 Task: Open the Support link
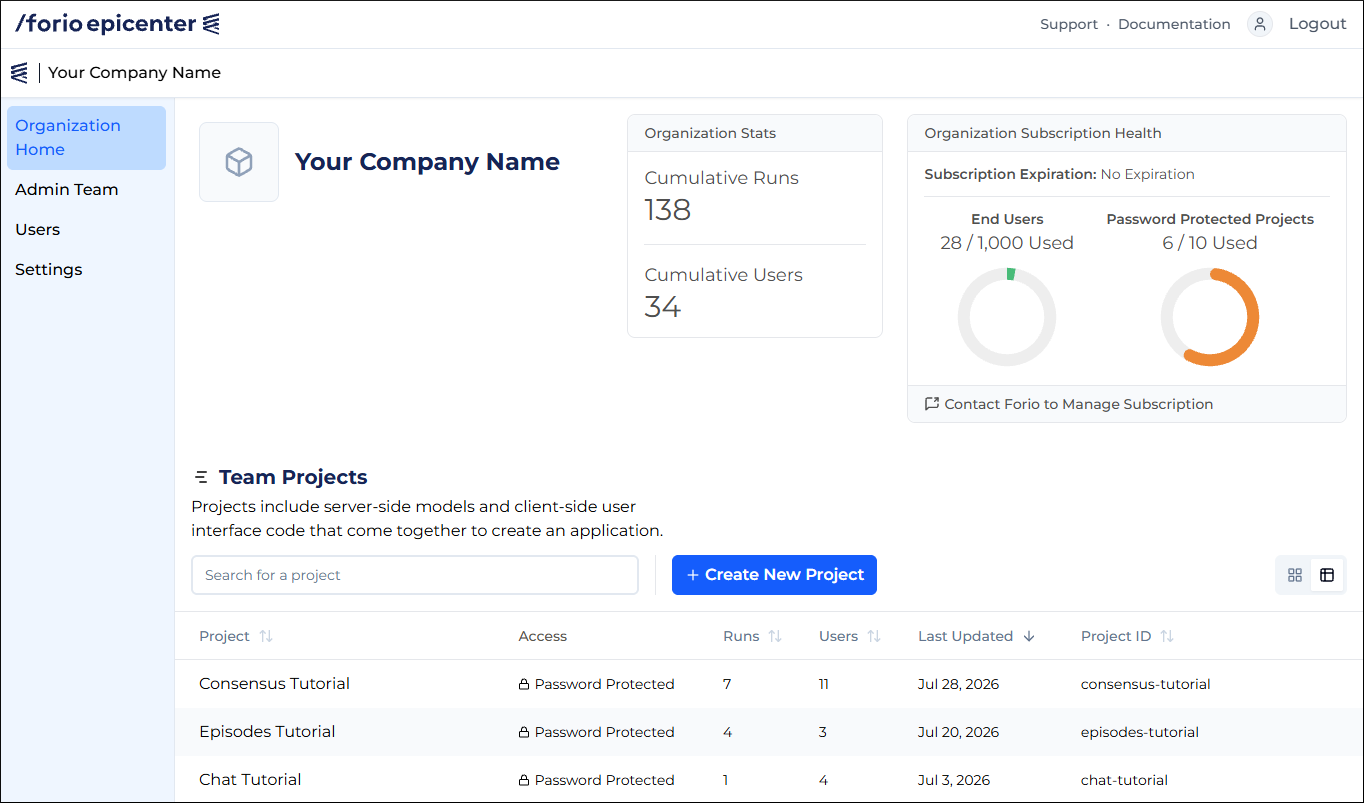1069,24
